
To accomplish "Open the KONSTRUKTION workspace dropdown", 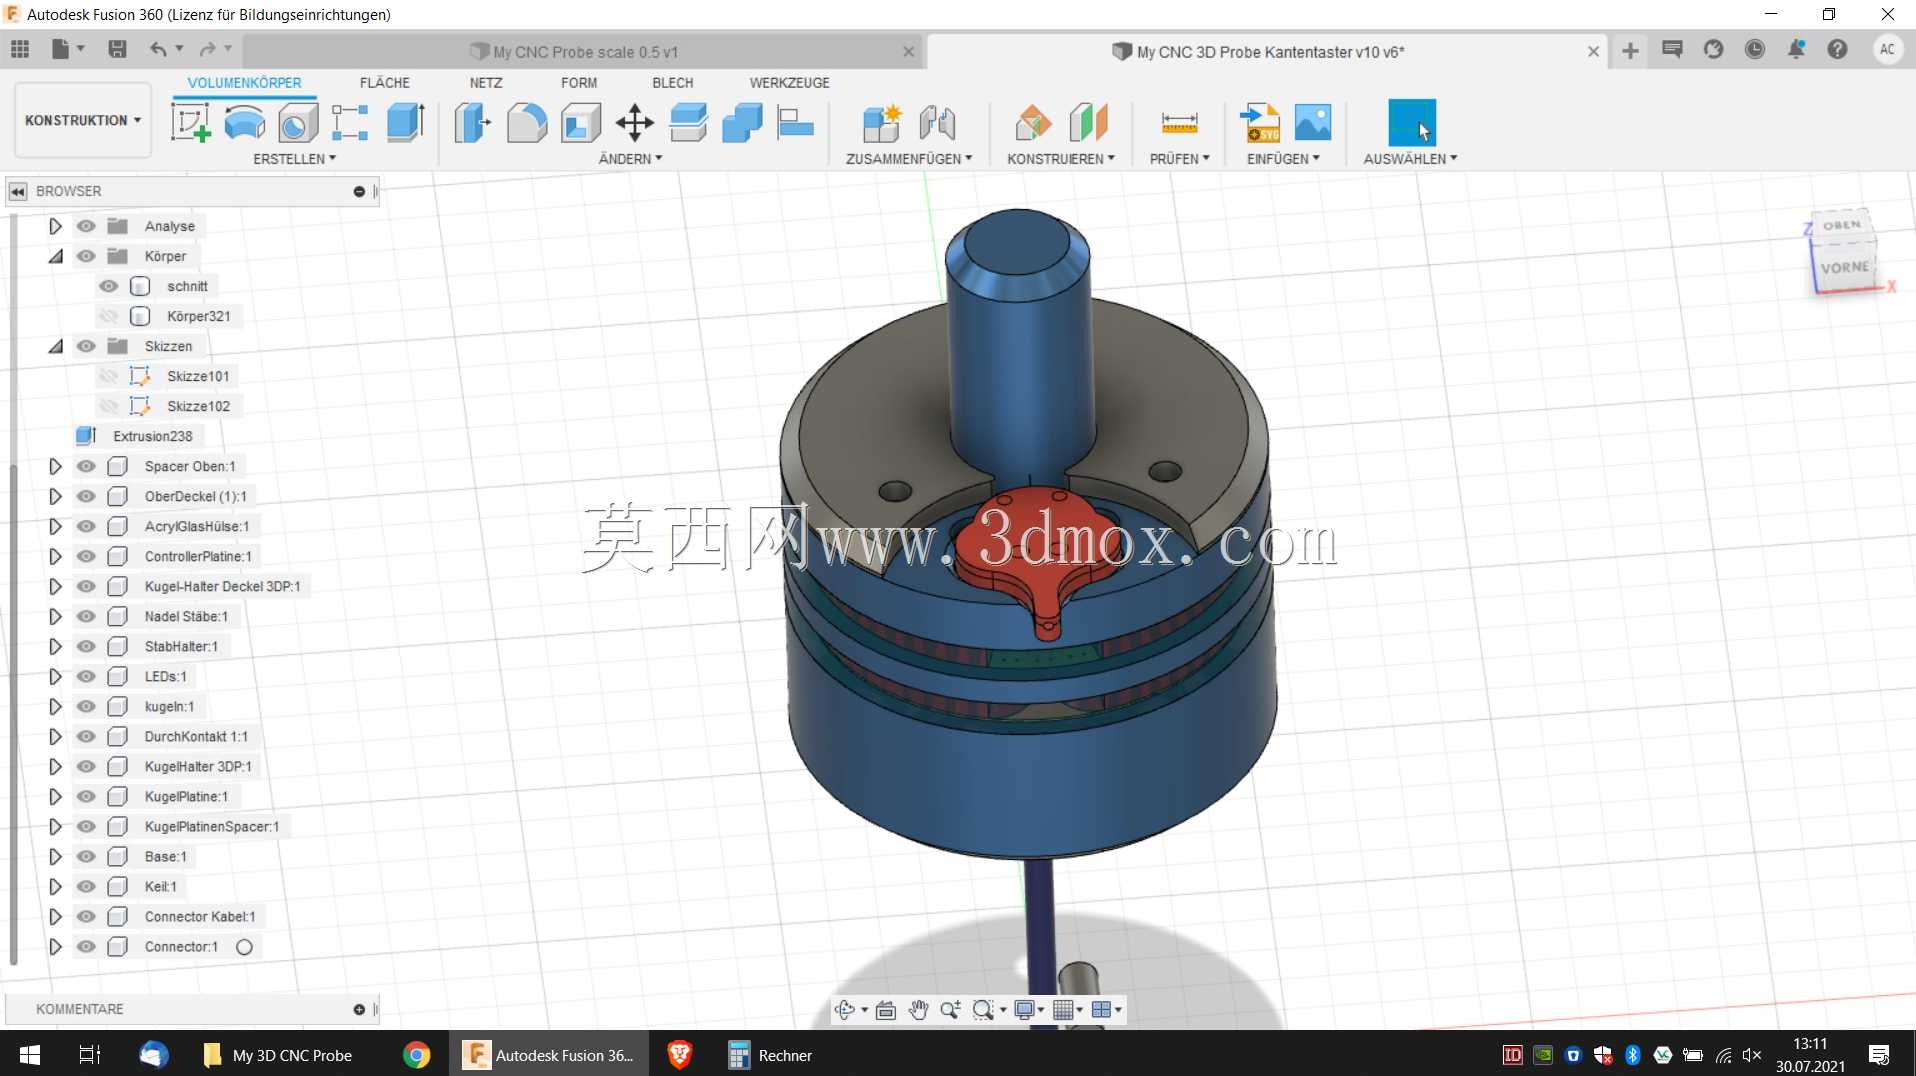I will pos(83,120).
